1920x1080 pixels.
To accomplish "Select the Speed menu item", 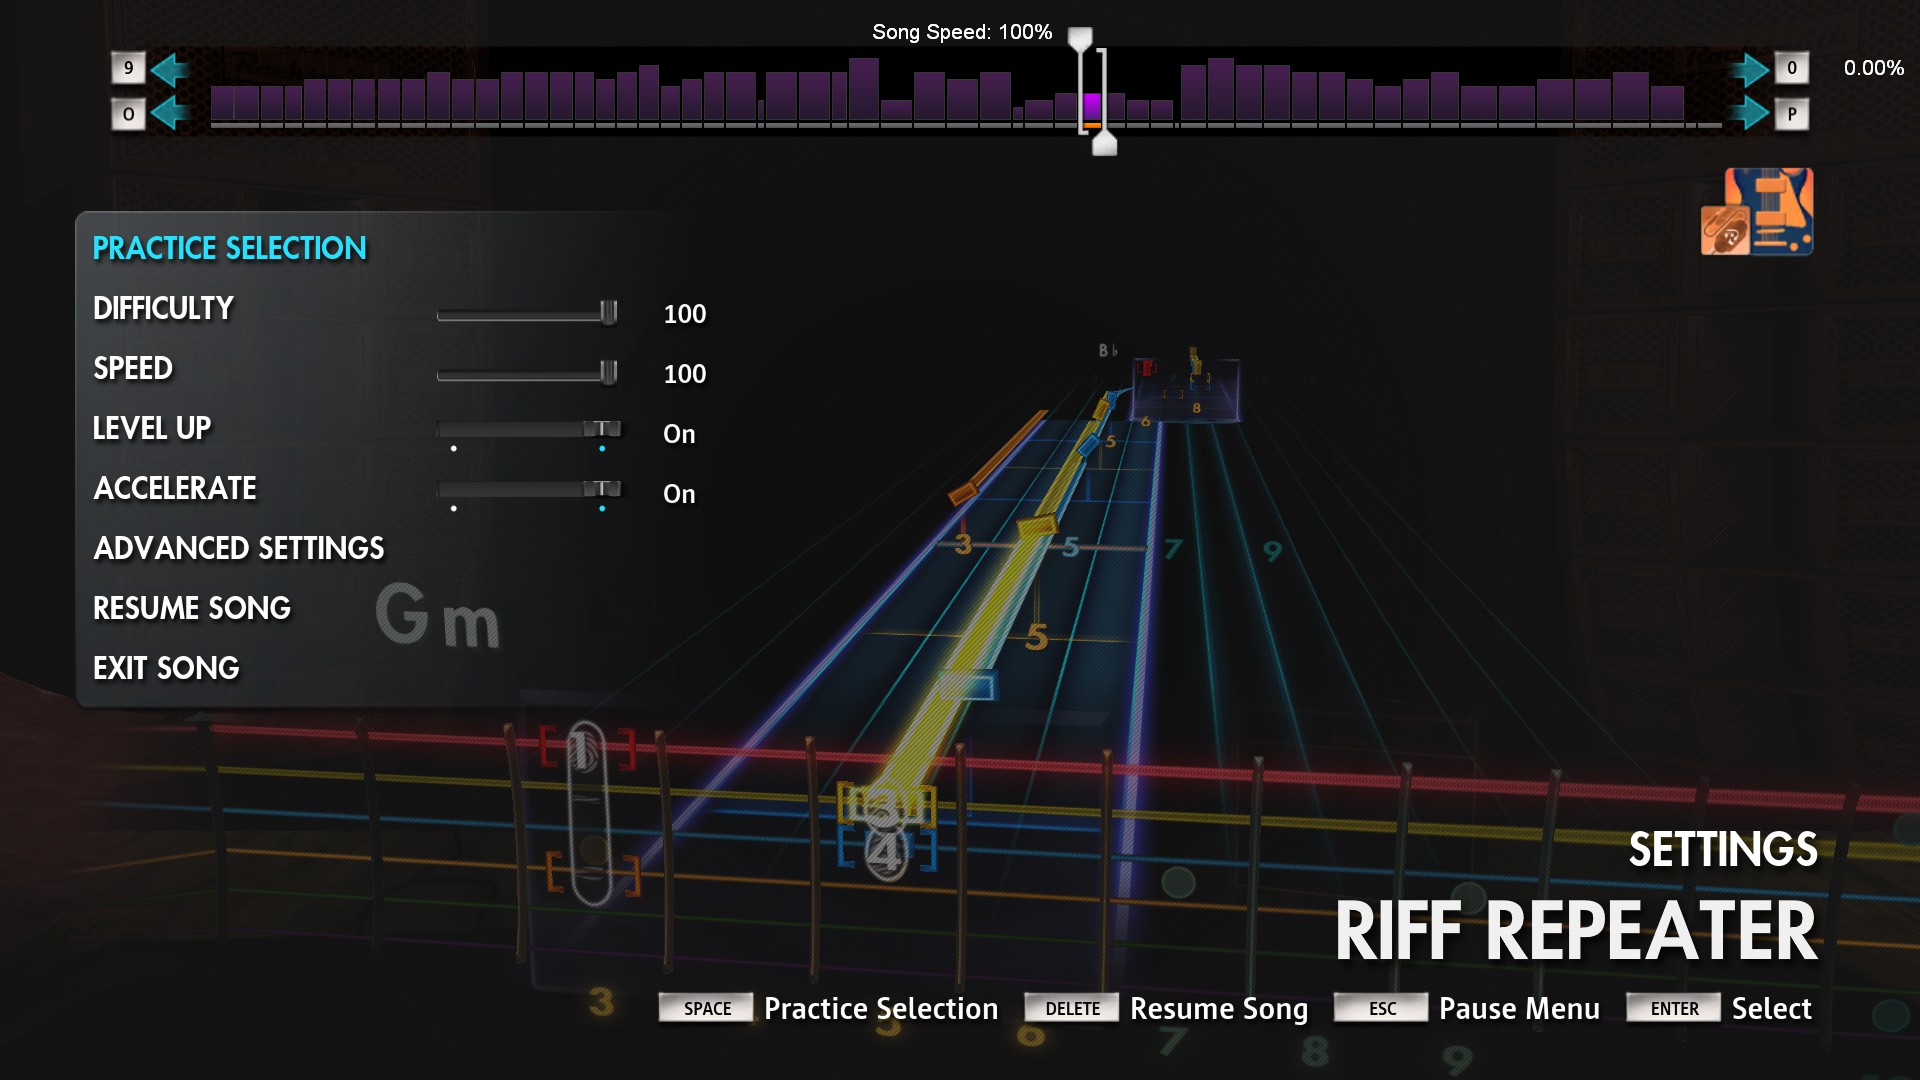I will 133,369.
